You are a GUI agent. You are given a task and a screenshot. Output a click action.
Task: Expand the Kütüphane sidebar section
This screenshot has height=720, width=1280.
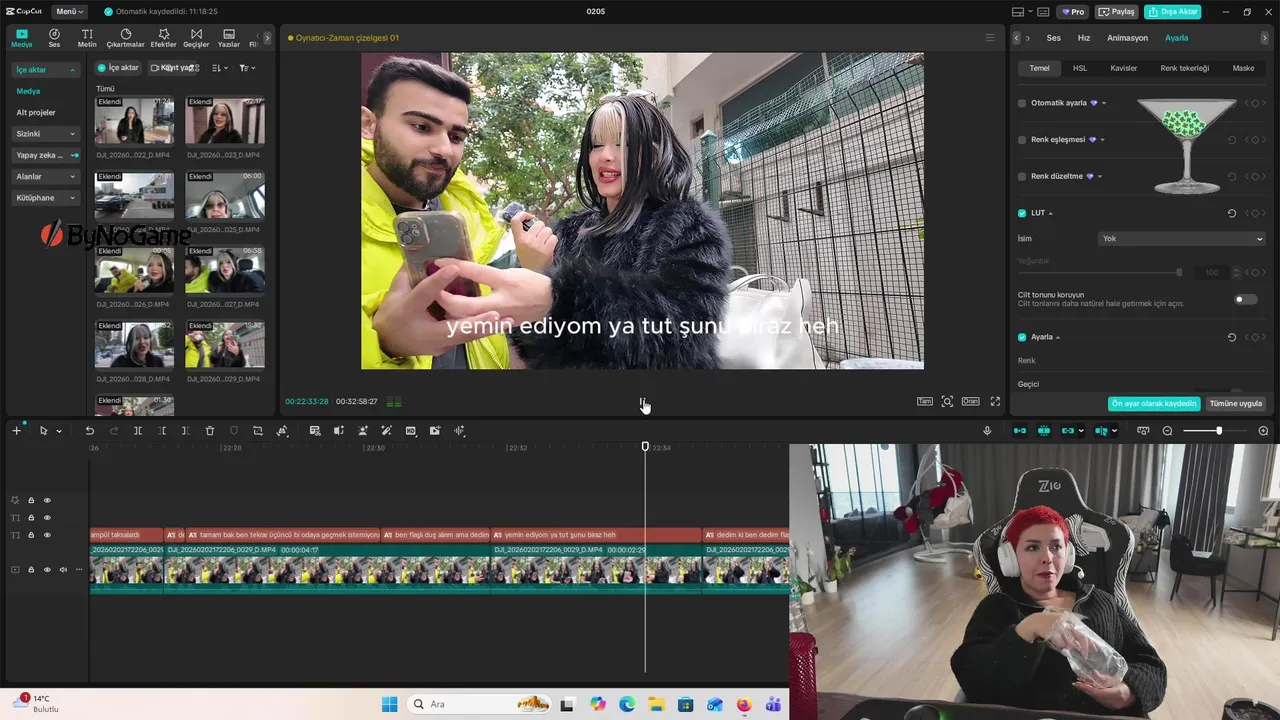click(46, 198)
